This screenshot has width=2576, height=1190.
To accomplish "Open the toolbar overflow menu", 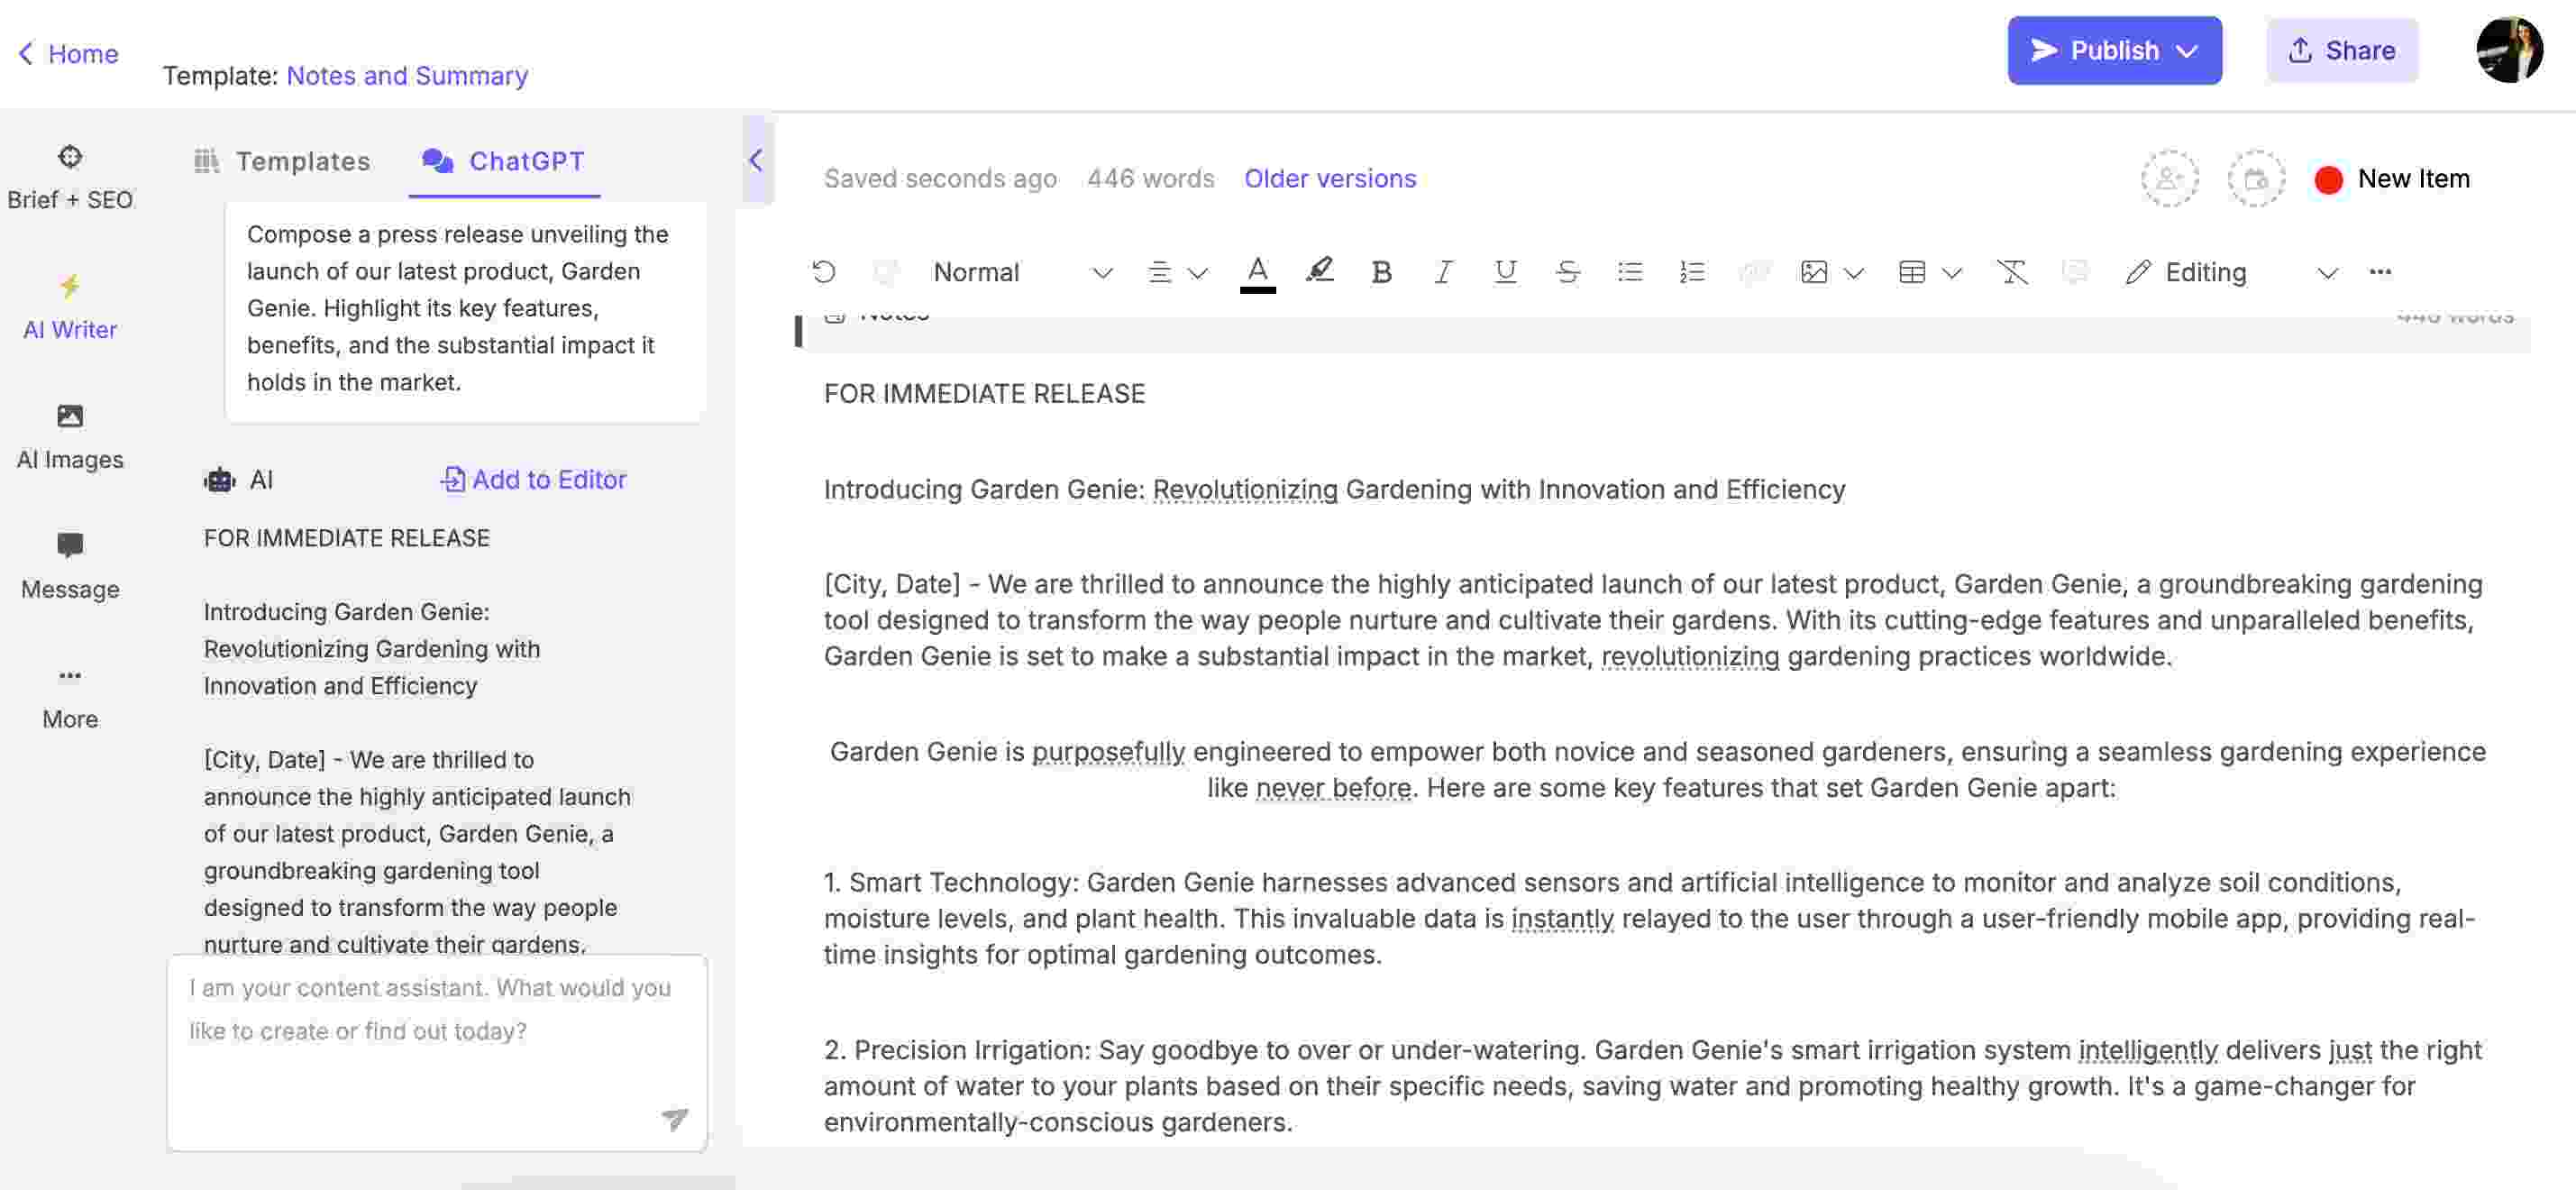I will (x=2380, y=272).
